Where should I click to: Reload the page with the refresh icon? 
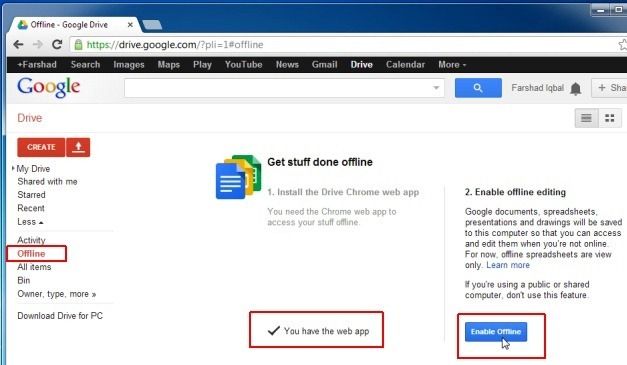(x=57, y=44)
